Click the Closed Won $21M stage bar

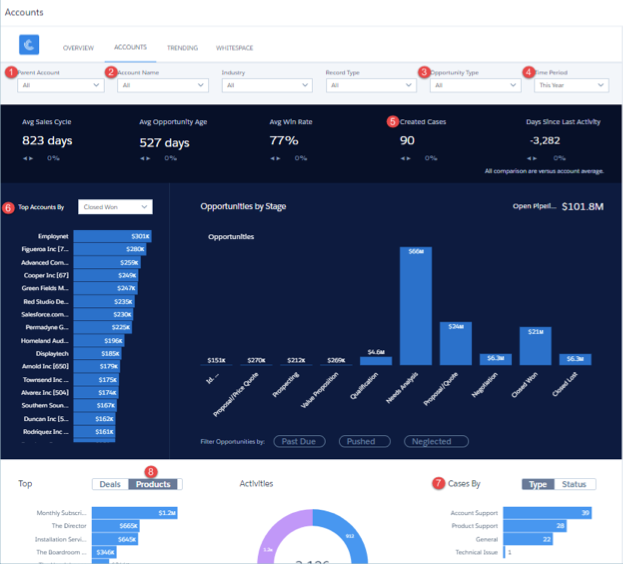pos(536,346)
